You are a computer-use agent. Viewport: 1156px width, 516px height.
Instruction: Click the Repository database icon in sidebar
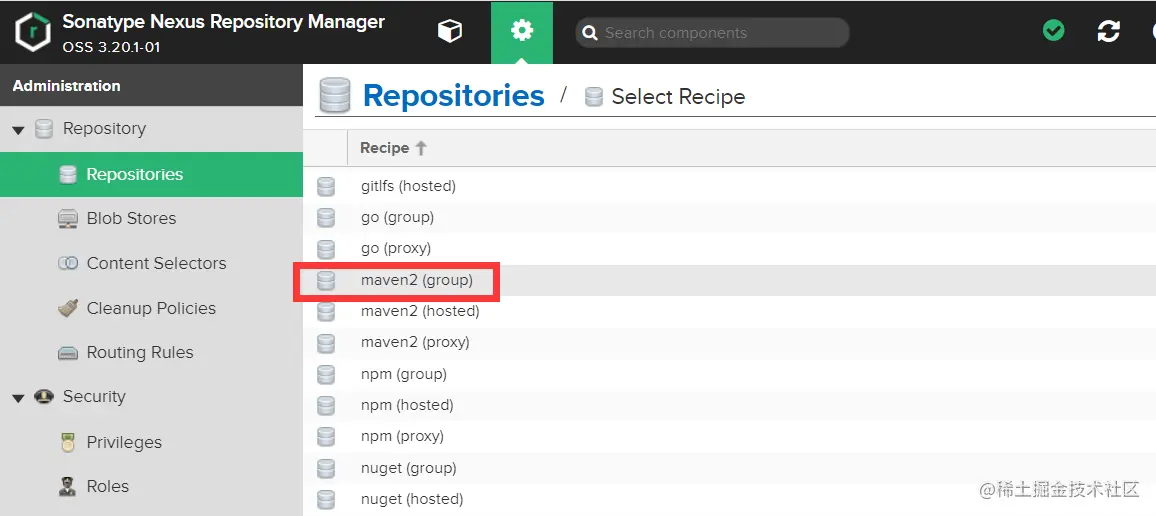pyautogui.click(x=44, y=130)
